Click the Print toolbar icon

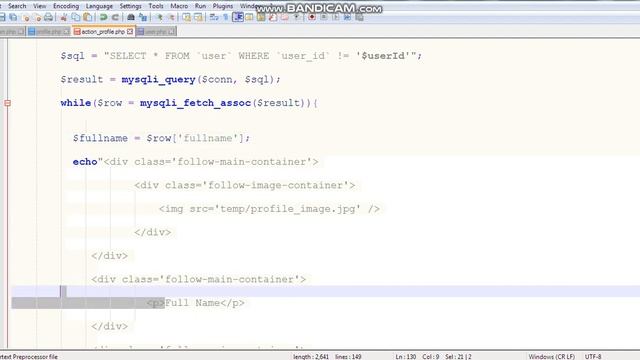[49, 17]
